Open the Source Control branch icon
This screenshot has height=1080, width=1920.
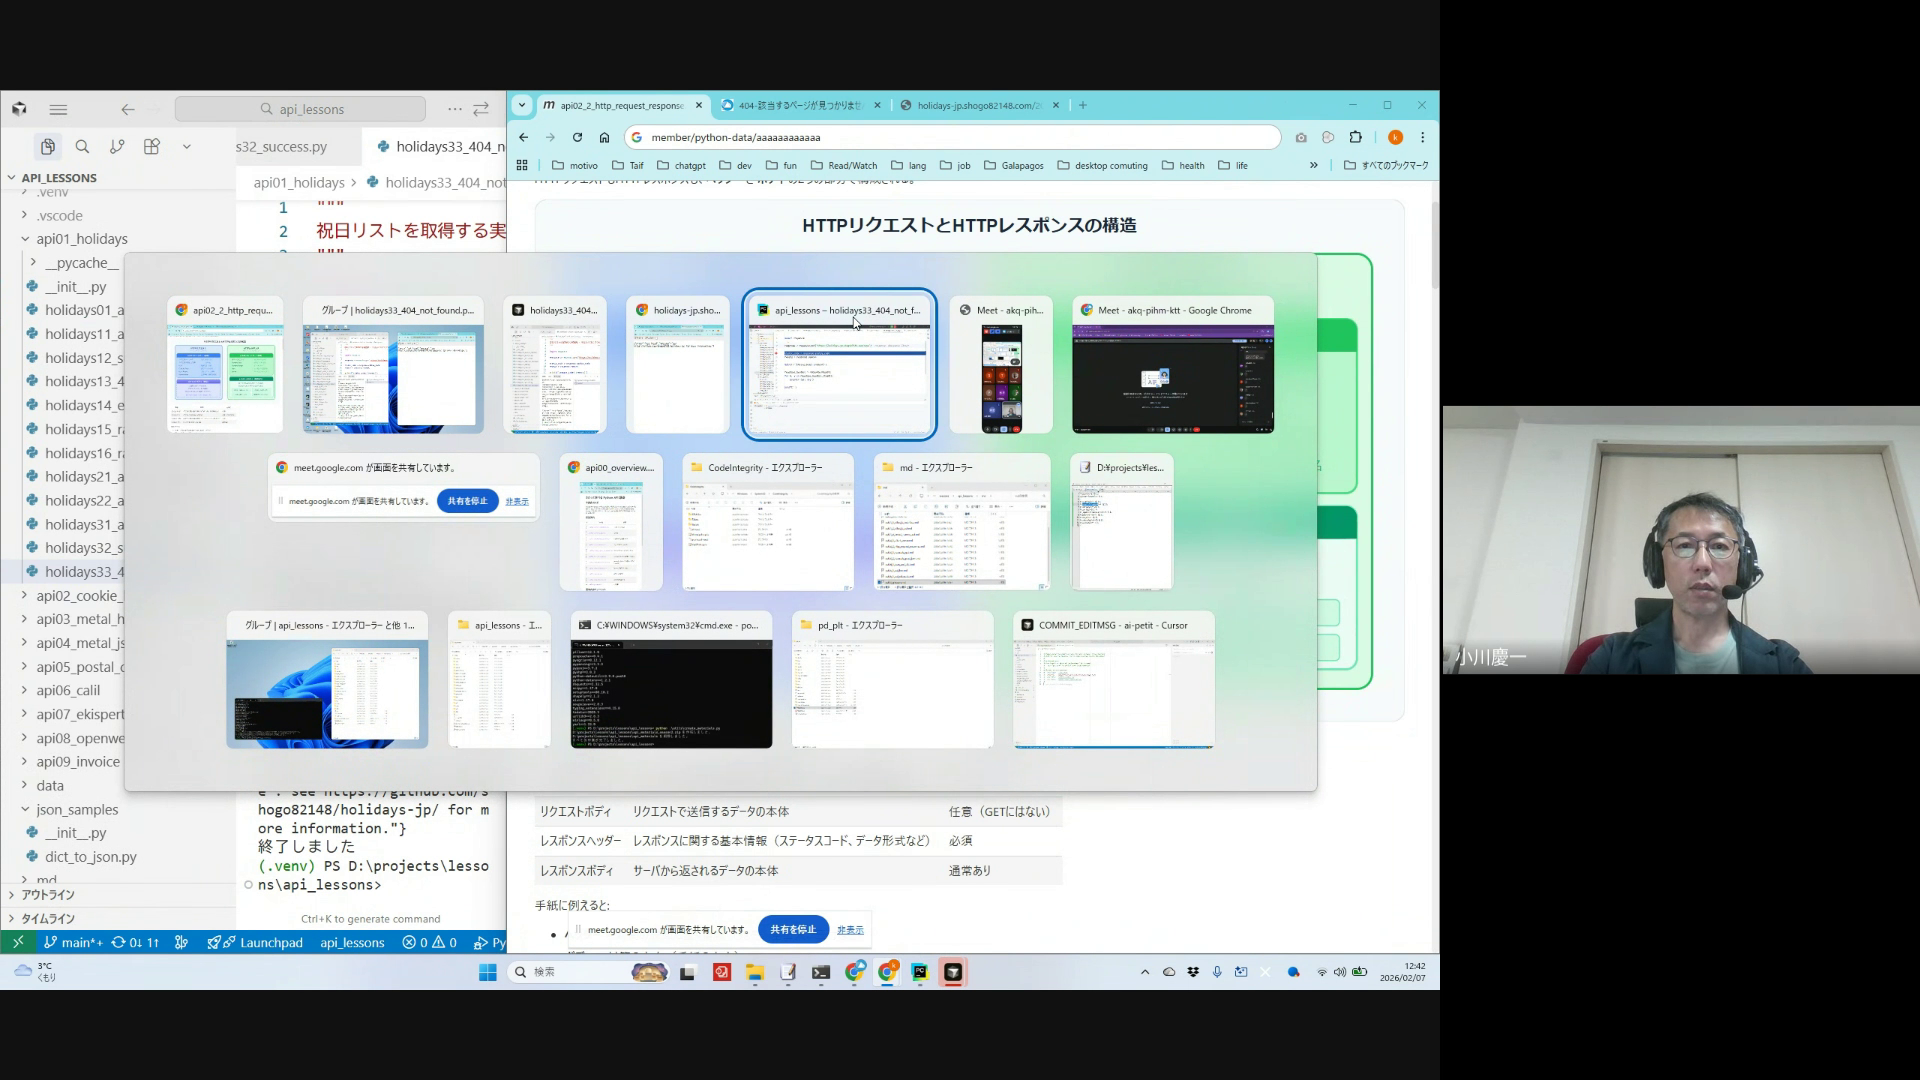point(117,147)
